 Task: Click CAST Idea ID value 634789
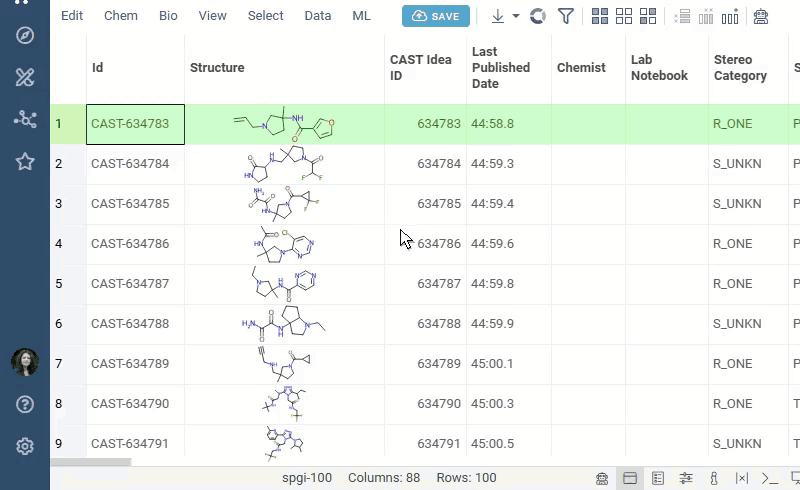(x=439, y=364)
